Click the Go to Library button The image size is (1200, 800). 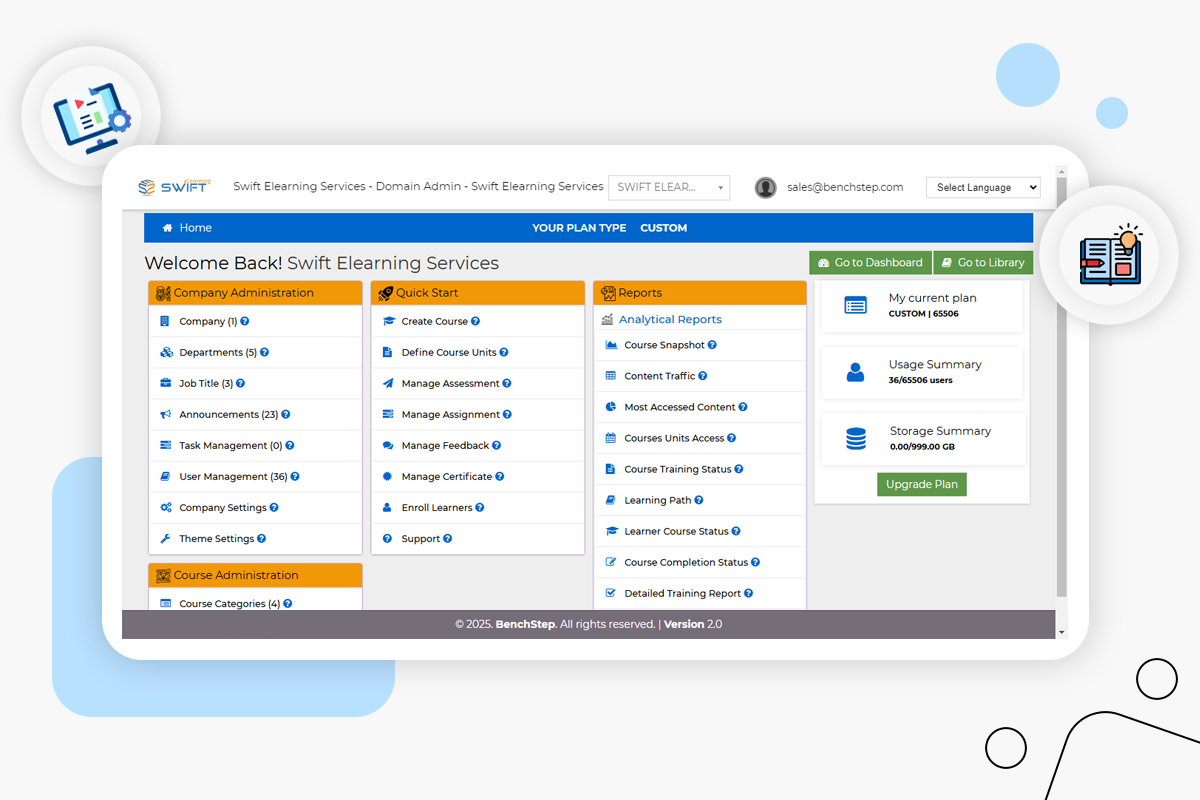click(983, 263)
